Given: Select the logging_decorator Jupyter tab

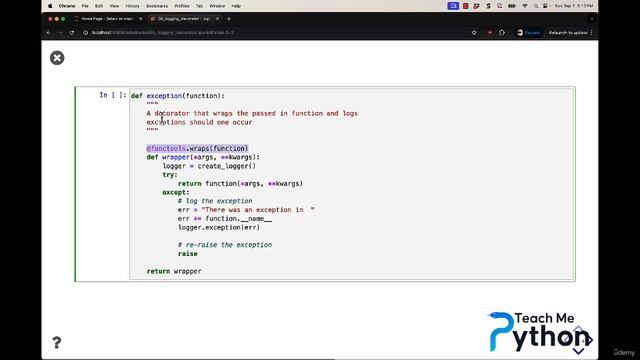Looking at the screenshot, I should [184, 19].
